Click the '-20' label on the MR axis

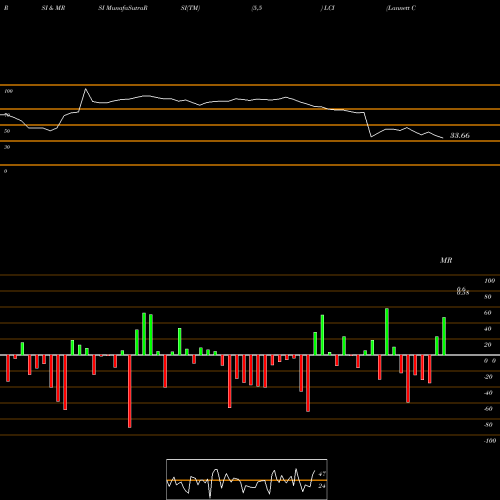tap(488, 377)
